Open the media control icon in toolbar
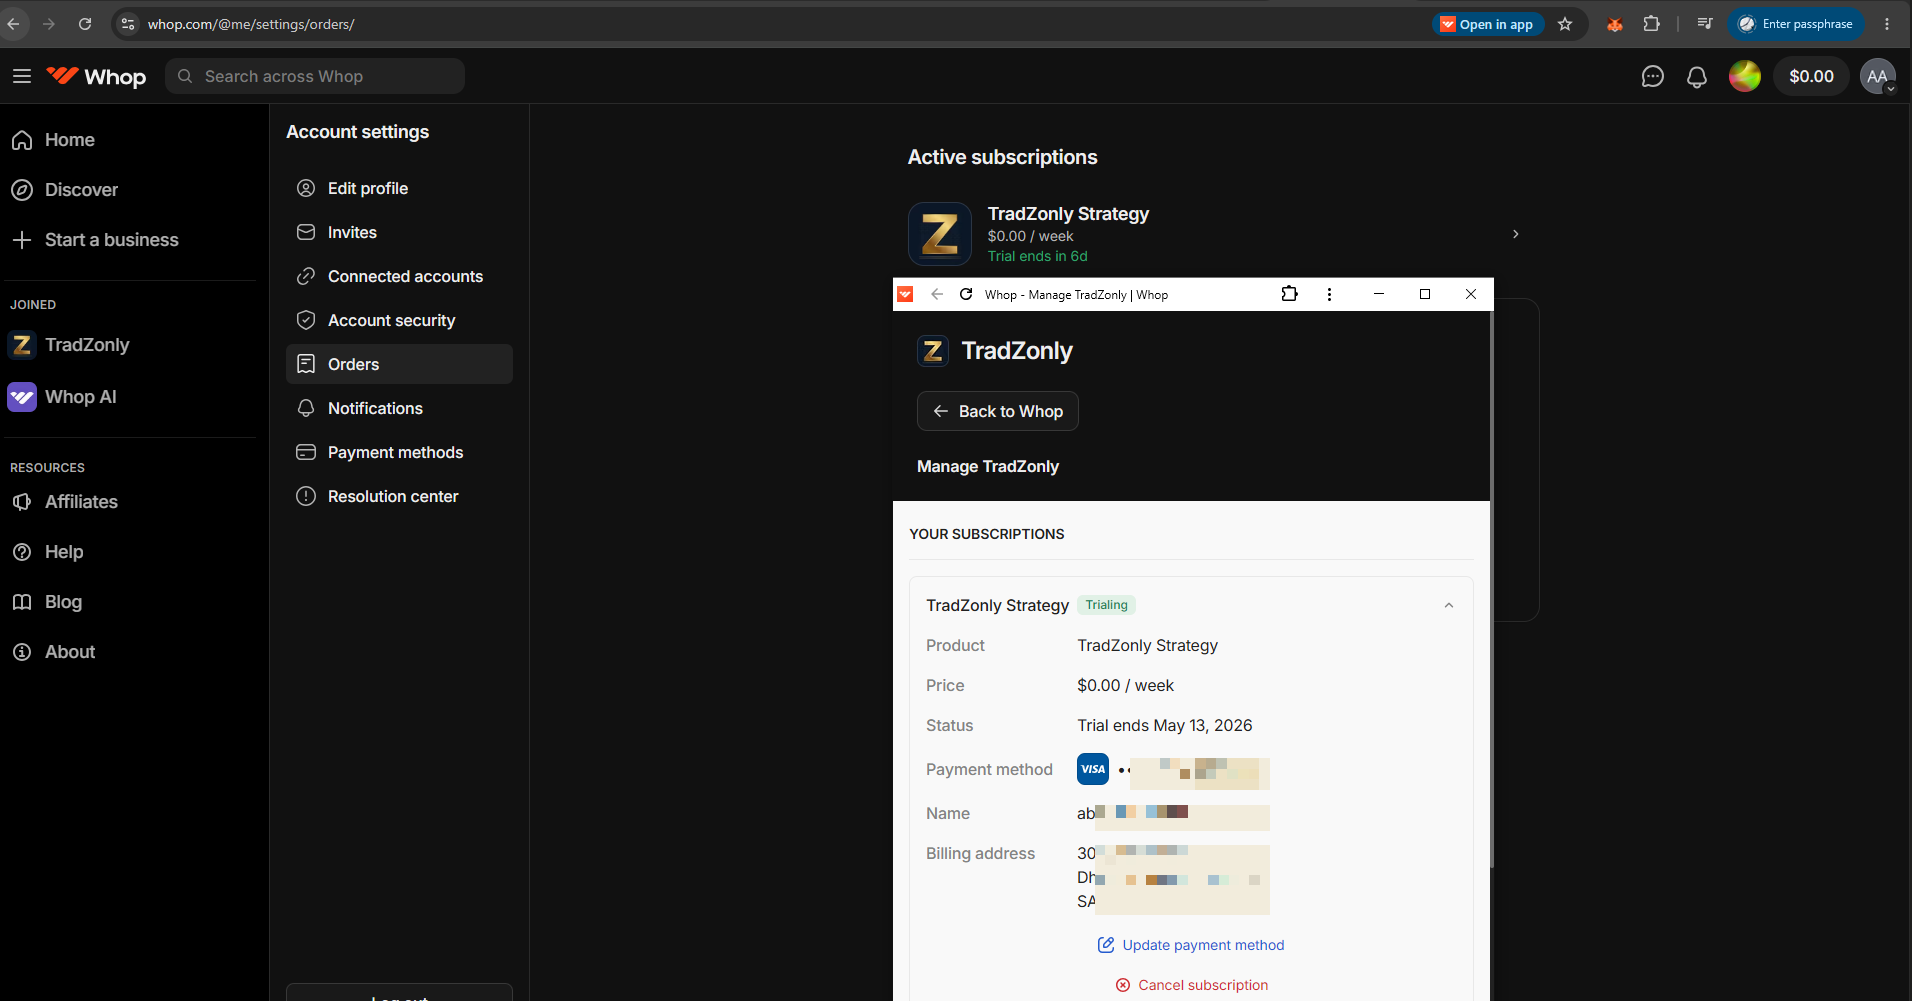1912x1001 pixels. [1705, 24]
